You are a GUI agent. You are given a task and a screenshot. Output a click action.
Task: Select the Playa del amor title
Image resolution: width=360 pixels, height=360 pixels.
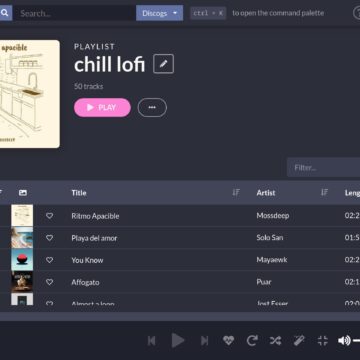tap(94, 238)
